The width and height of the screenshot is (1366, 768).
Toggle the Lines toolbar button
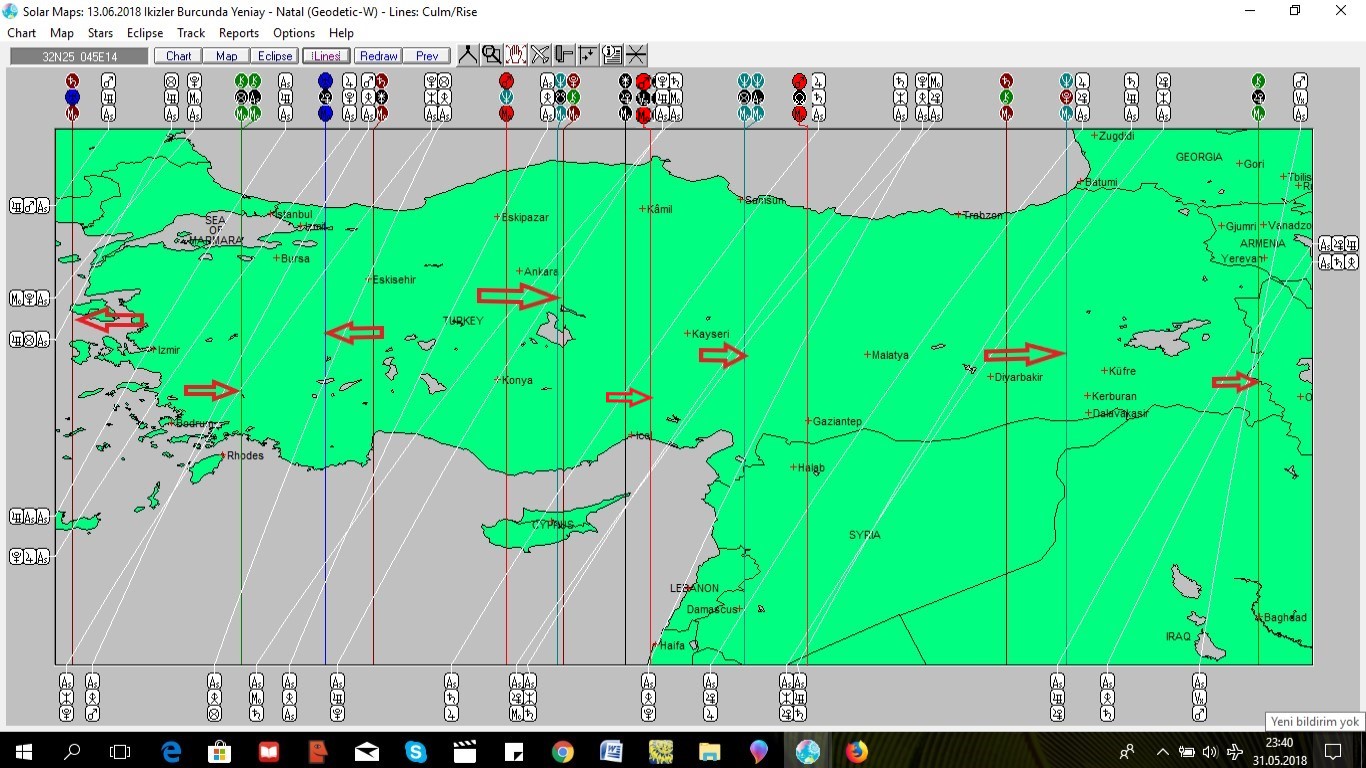coord(326,56)
